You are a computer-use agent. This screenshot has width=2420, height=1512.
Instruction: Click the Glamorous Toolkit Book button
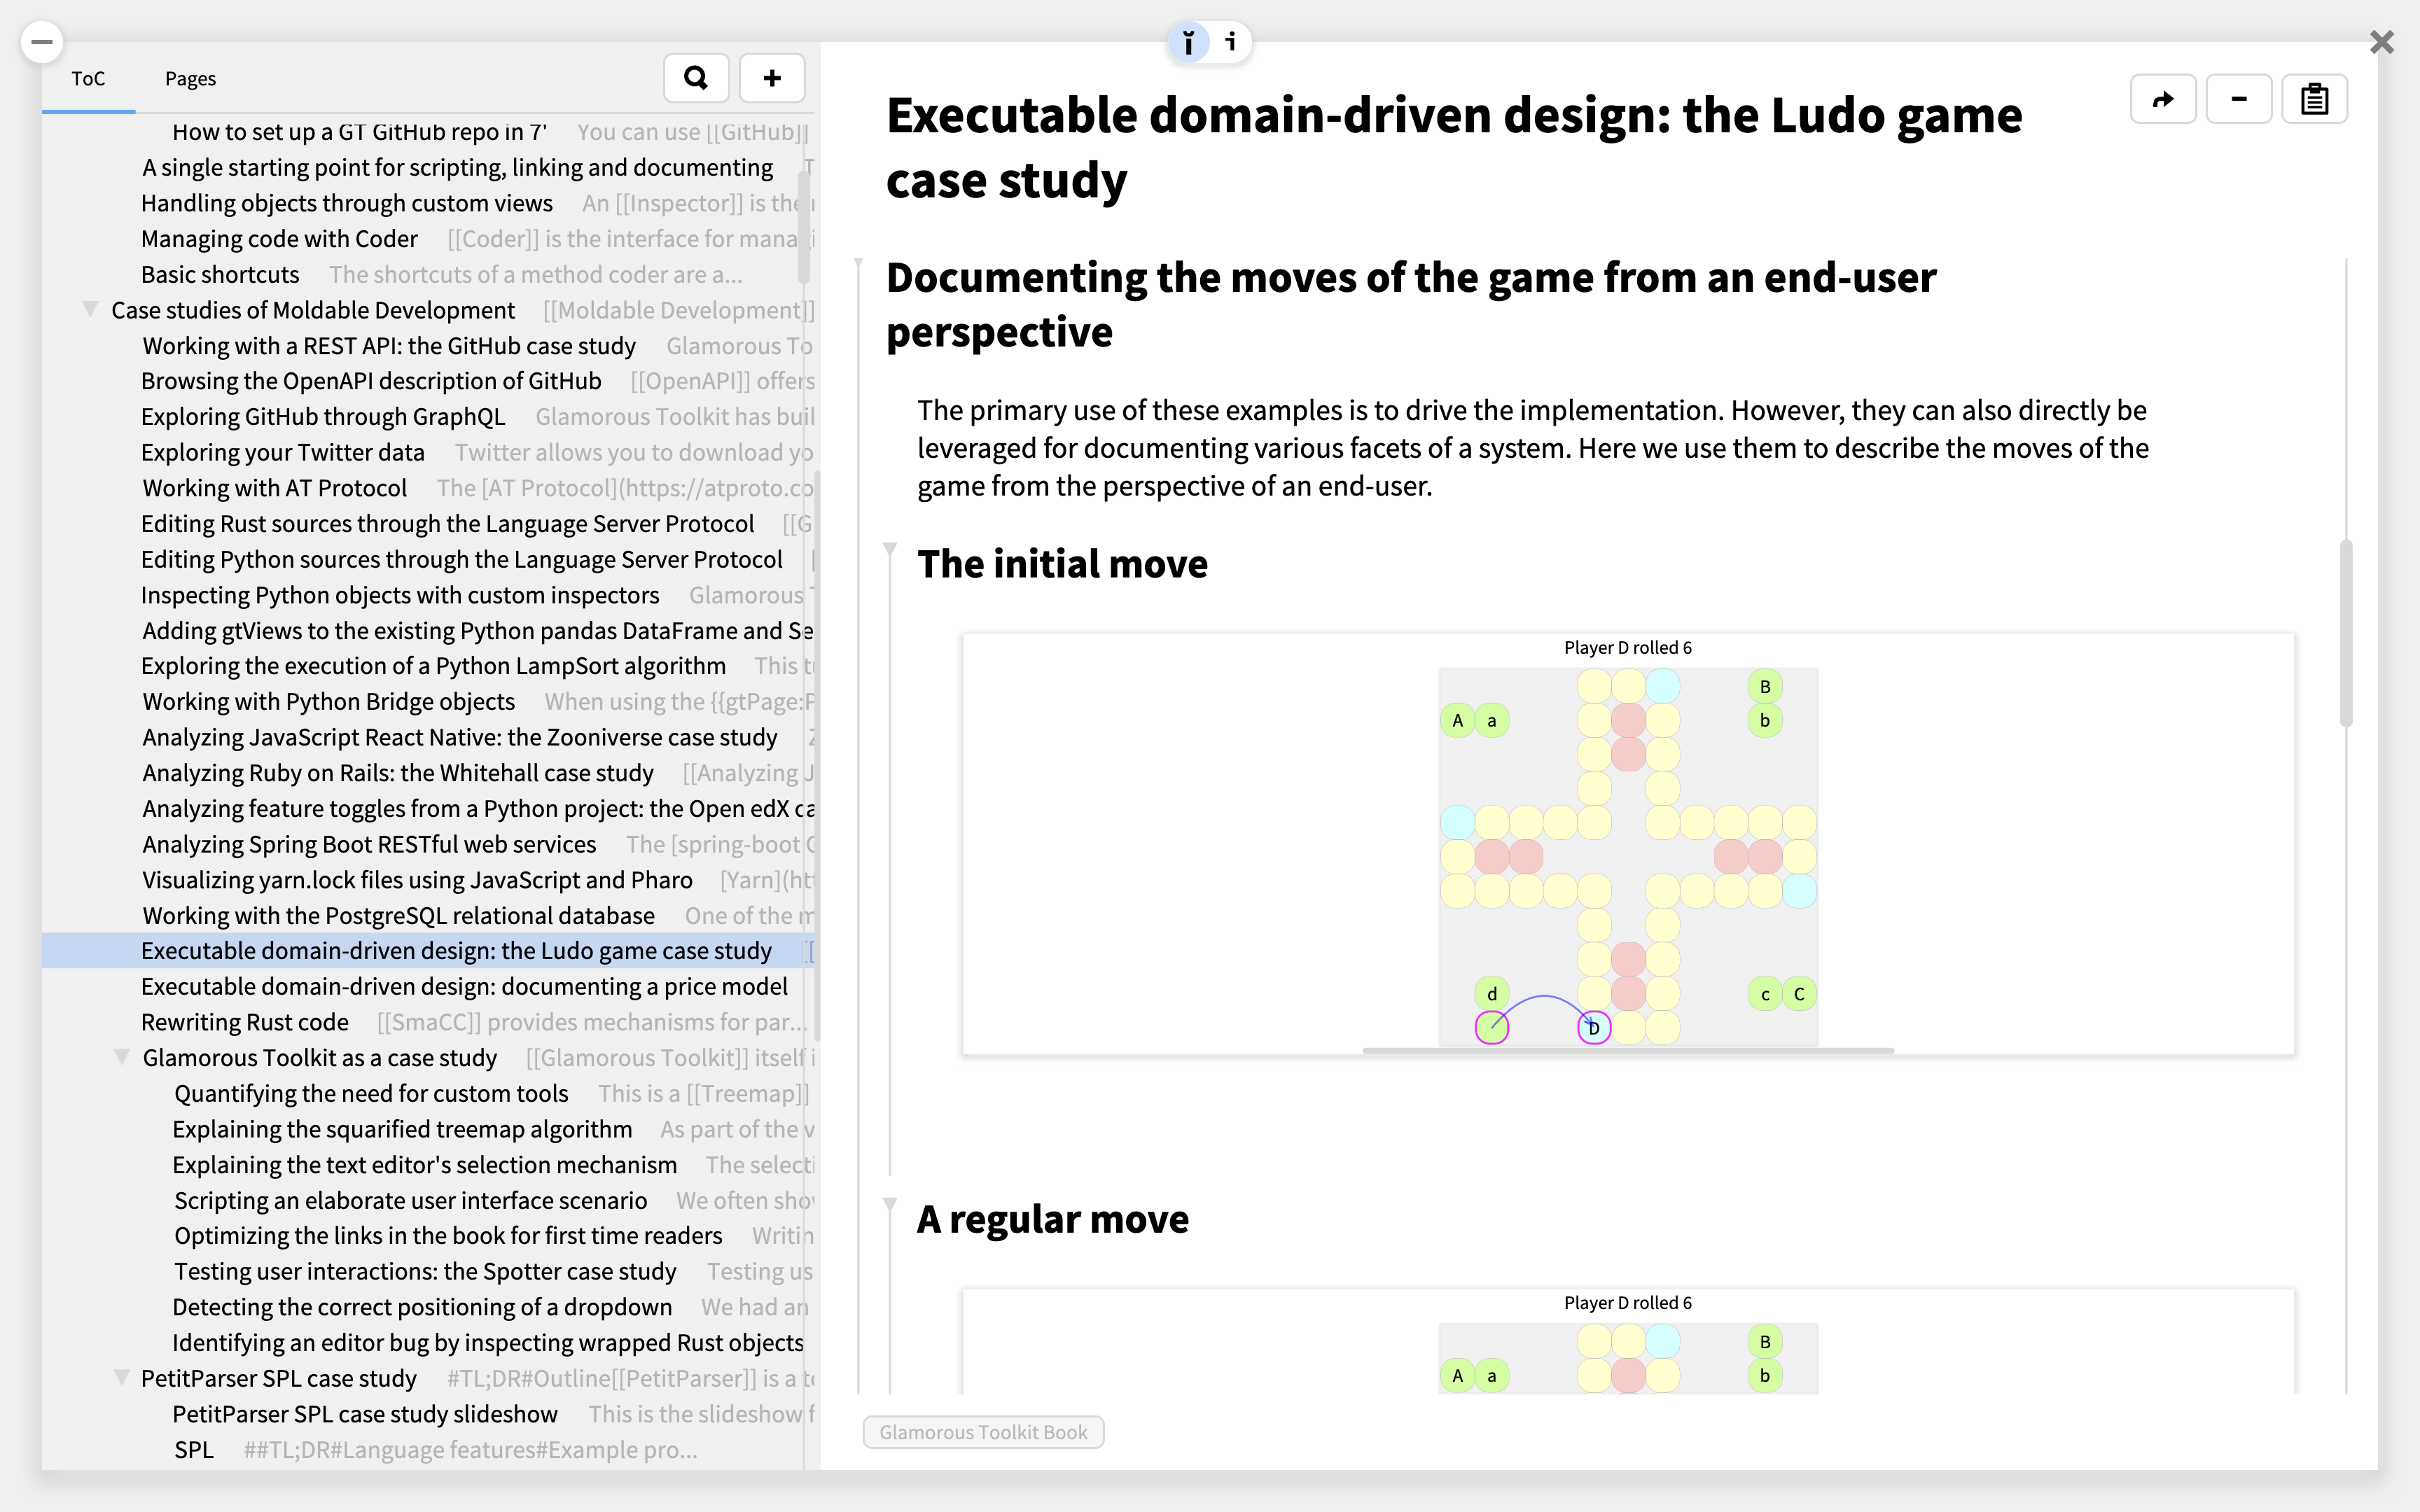point(983,1432)
